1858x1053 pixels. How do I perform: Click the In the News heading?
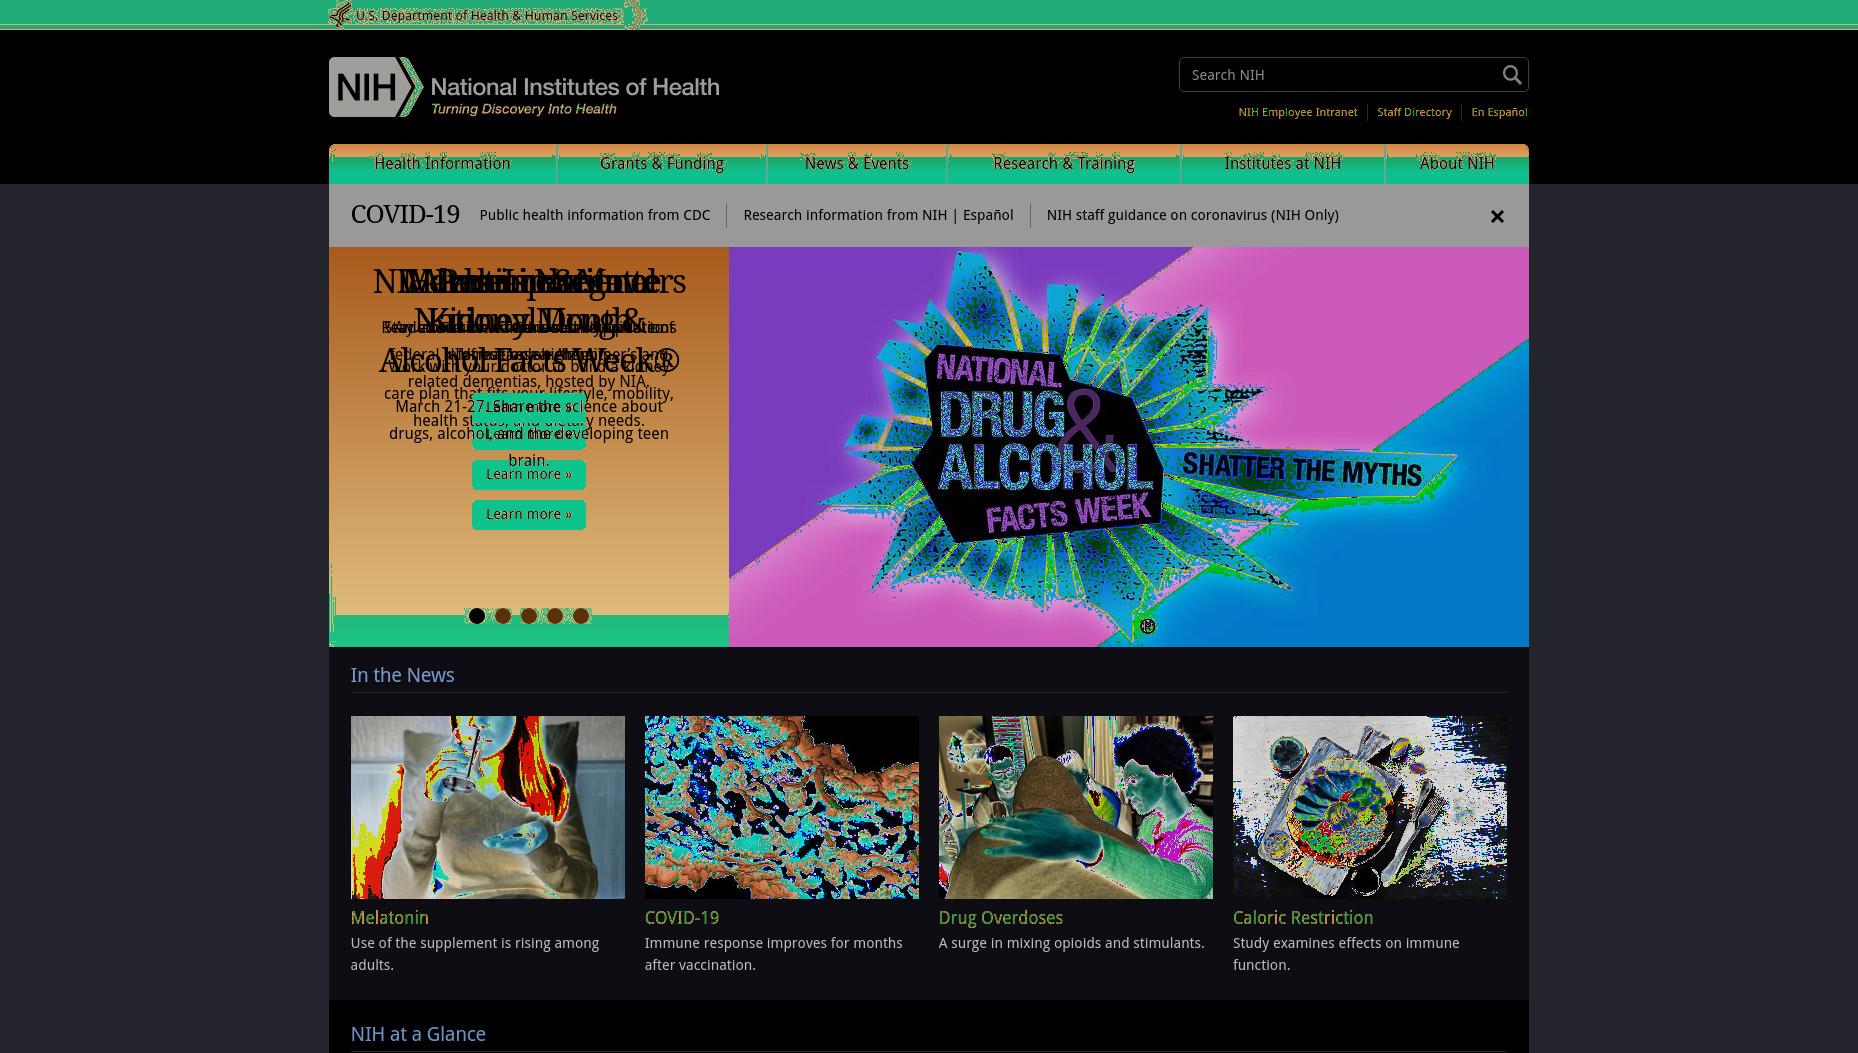click(402, 676)
